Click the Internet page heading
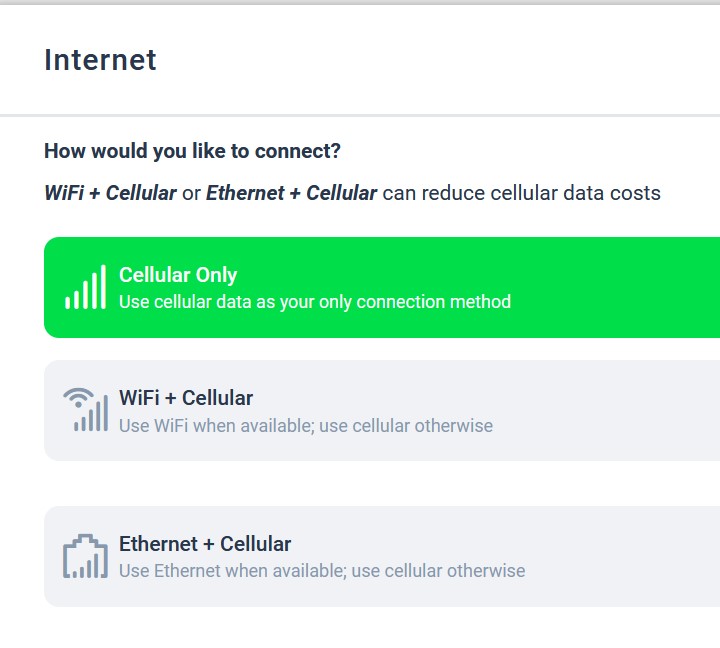This screenshot has height=648, width=720. (100, 60)
